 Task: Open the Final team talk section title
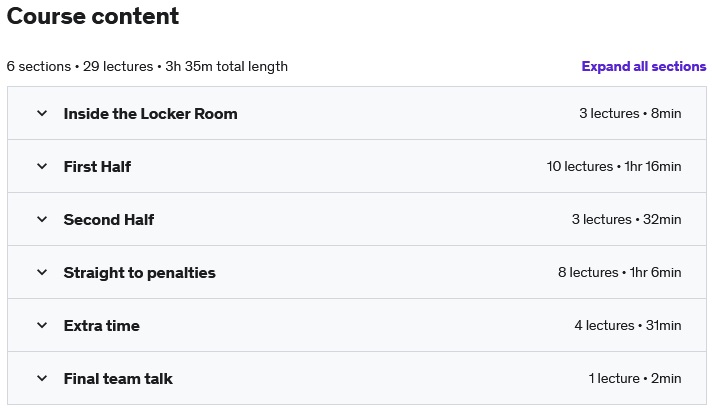tap(118, 378)
